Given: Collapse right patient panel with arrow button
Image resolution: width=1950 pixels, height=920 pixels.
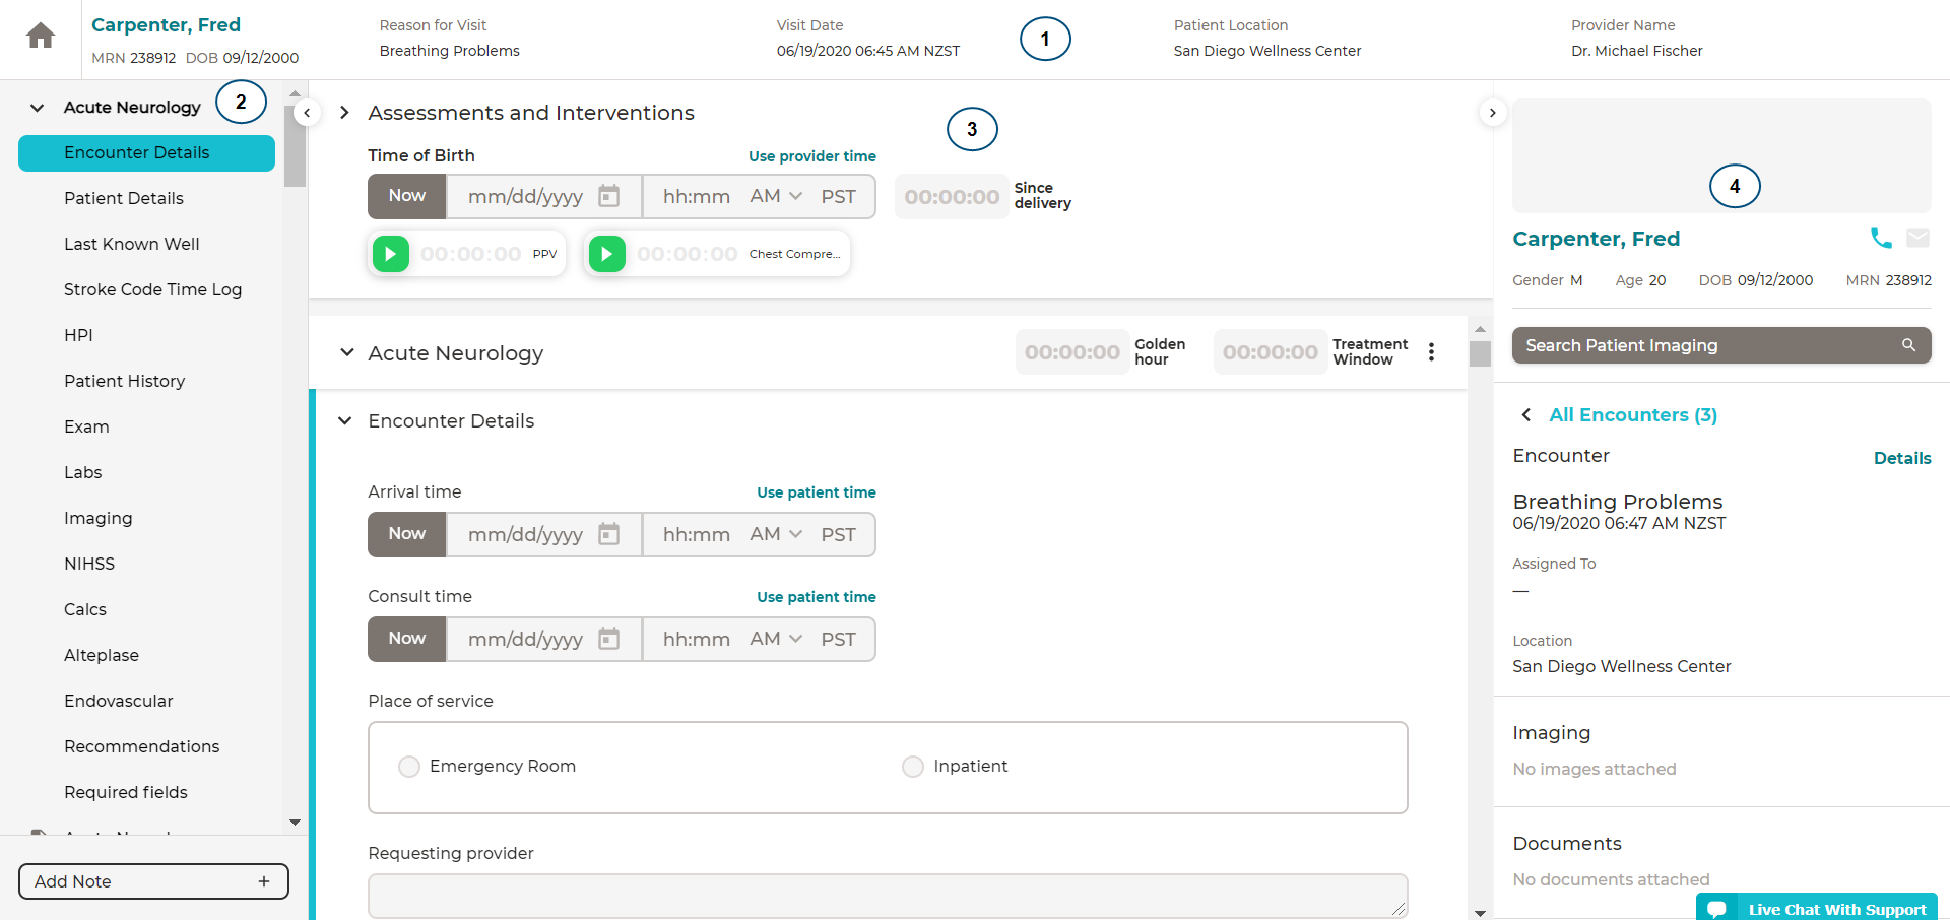Looking at the screenshot, I should [x=1492, y=113].
